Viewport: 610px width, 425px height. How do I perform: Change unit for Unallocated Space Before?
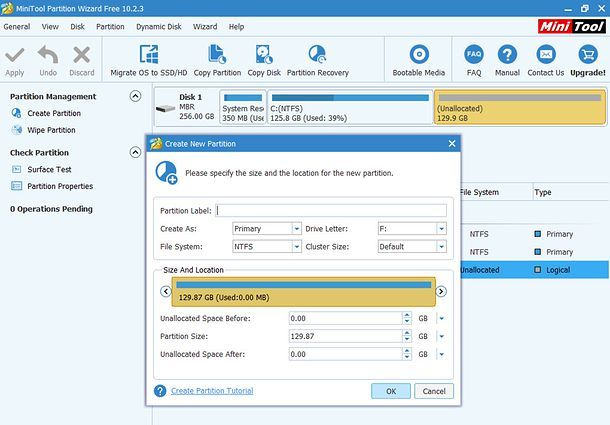[442, 318]
